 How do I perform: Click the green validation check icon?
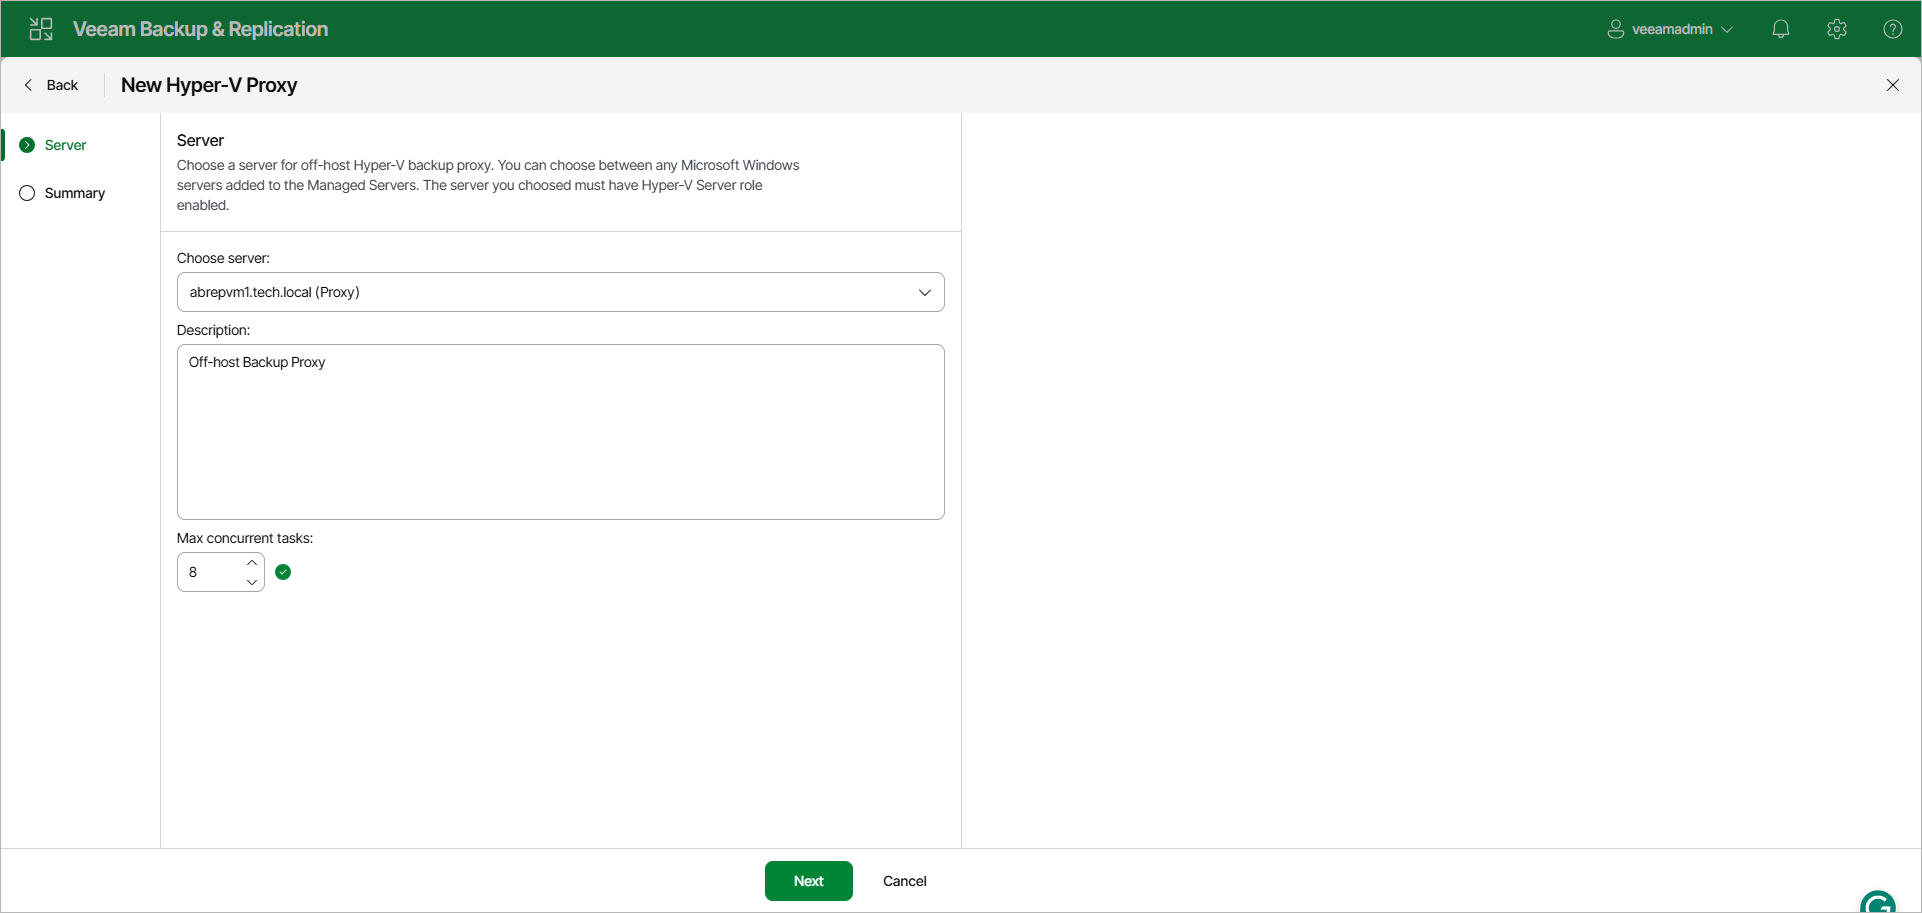point(283,572)
